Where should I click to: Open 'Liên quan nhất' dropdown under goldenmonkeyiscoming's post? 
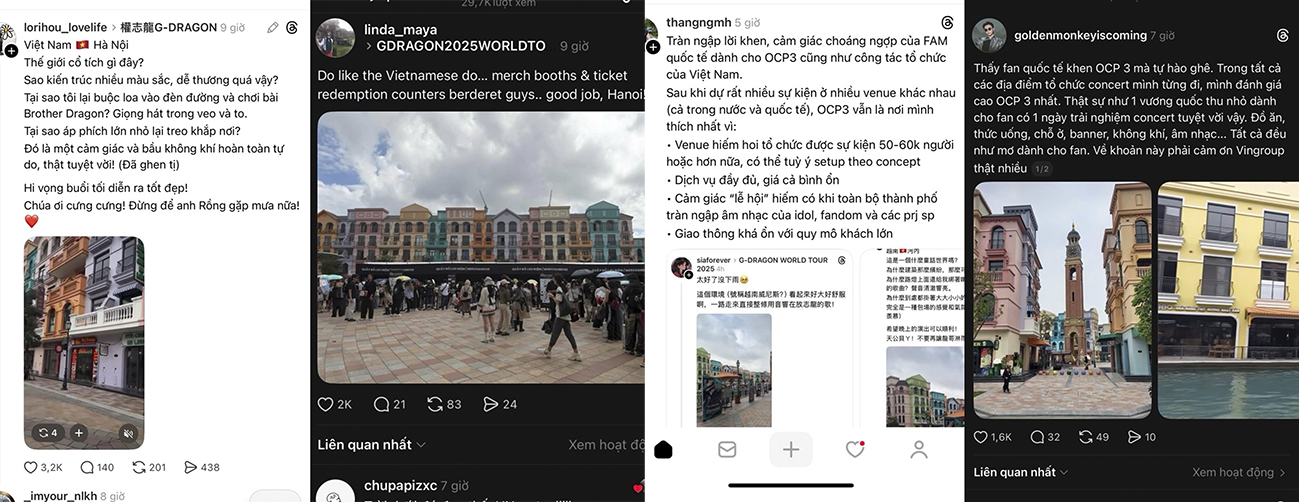tap(1021, 472)
